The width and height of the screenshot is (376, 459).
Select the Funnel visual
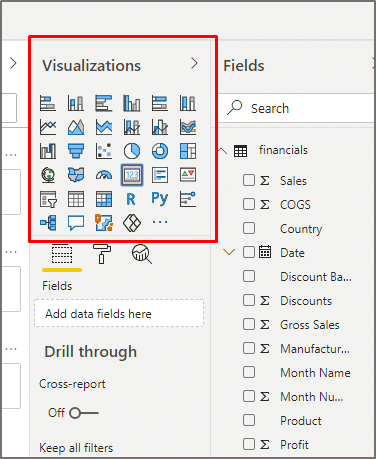76,151
